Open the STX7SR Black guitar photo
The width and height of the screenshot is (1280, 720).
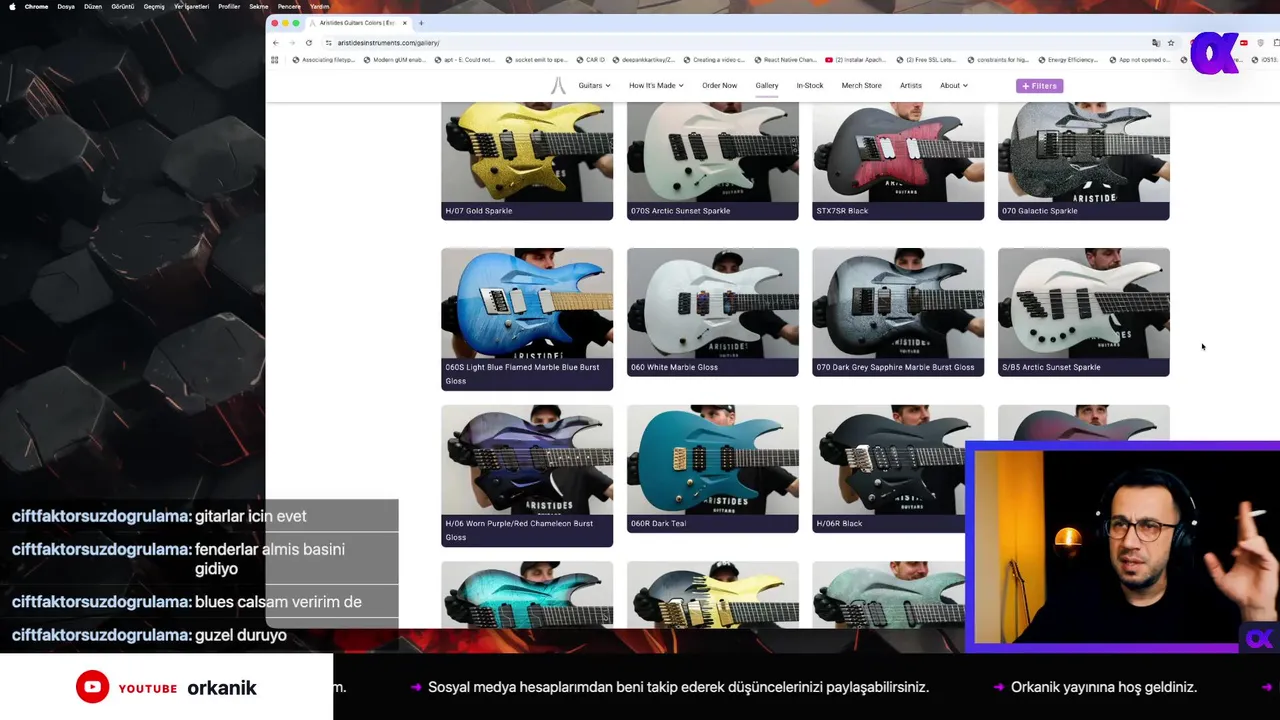coord(898,152)
